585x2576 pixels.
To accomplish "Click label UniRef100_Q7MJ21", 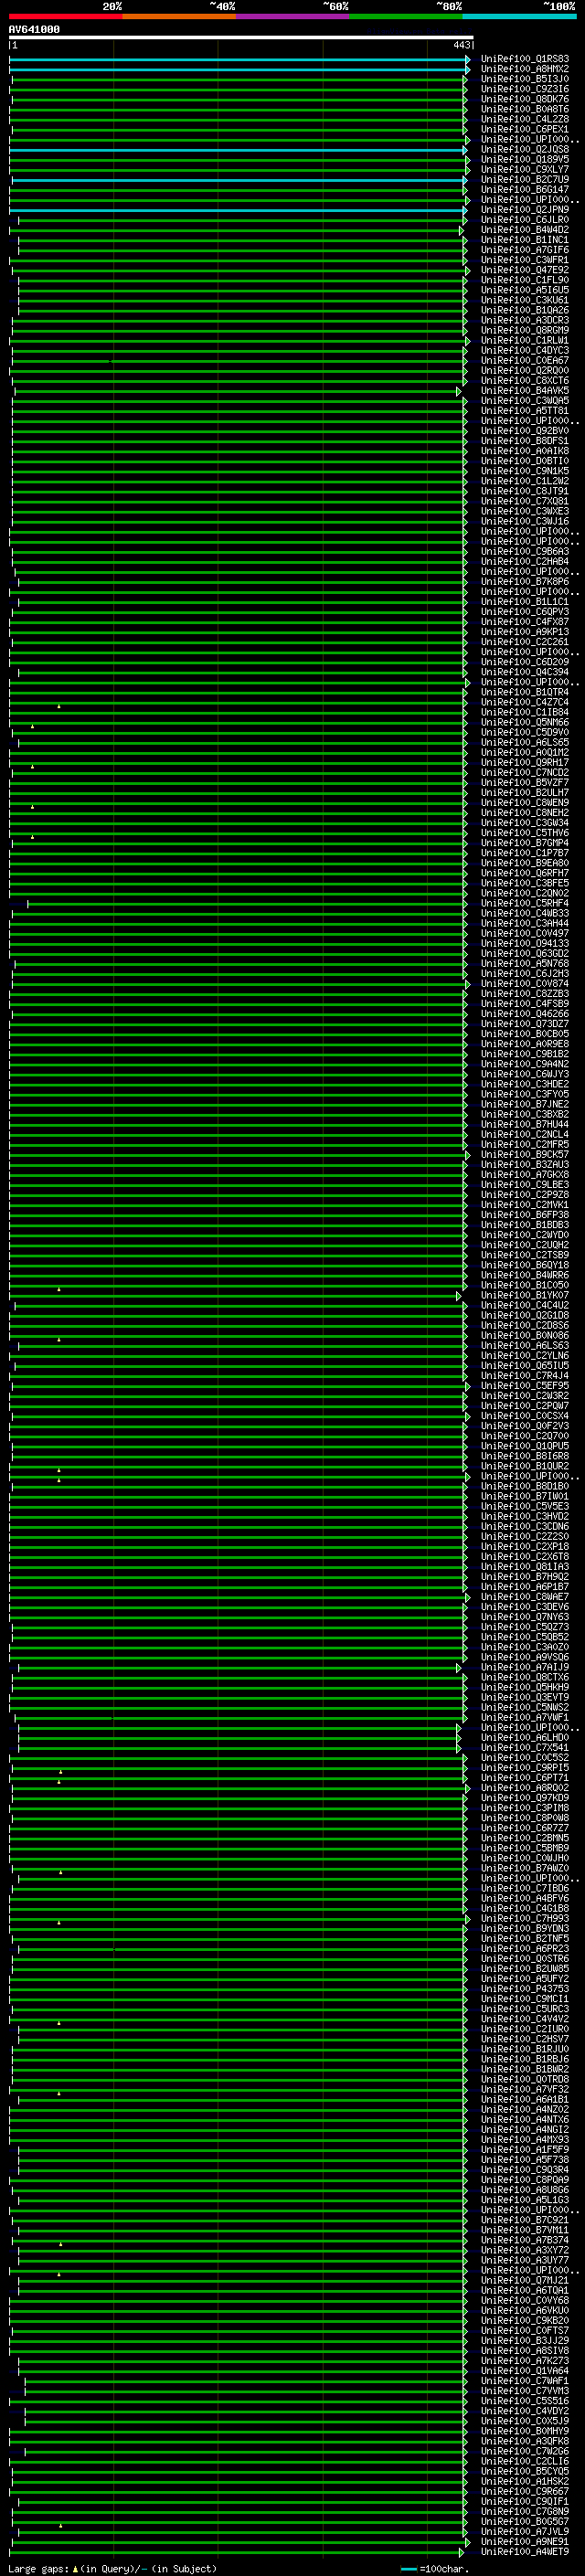I will coord(525,2281).
